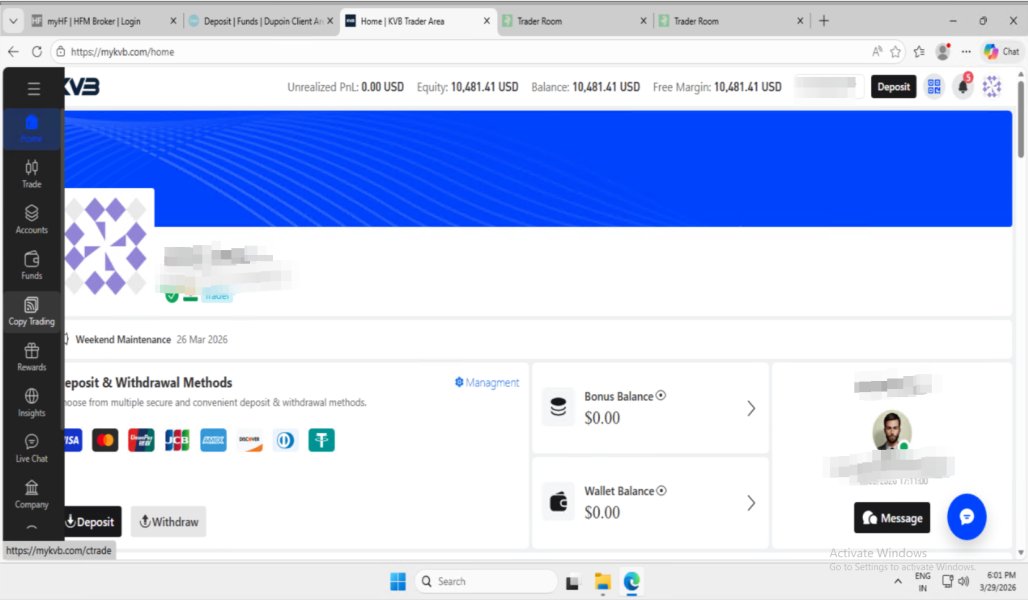This screenshot has height=600, width=1028.
Task: Click Deposit button under payment methods
Action: tap(91, 522)
